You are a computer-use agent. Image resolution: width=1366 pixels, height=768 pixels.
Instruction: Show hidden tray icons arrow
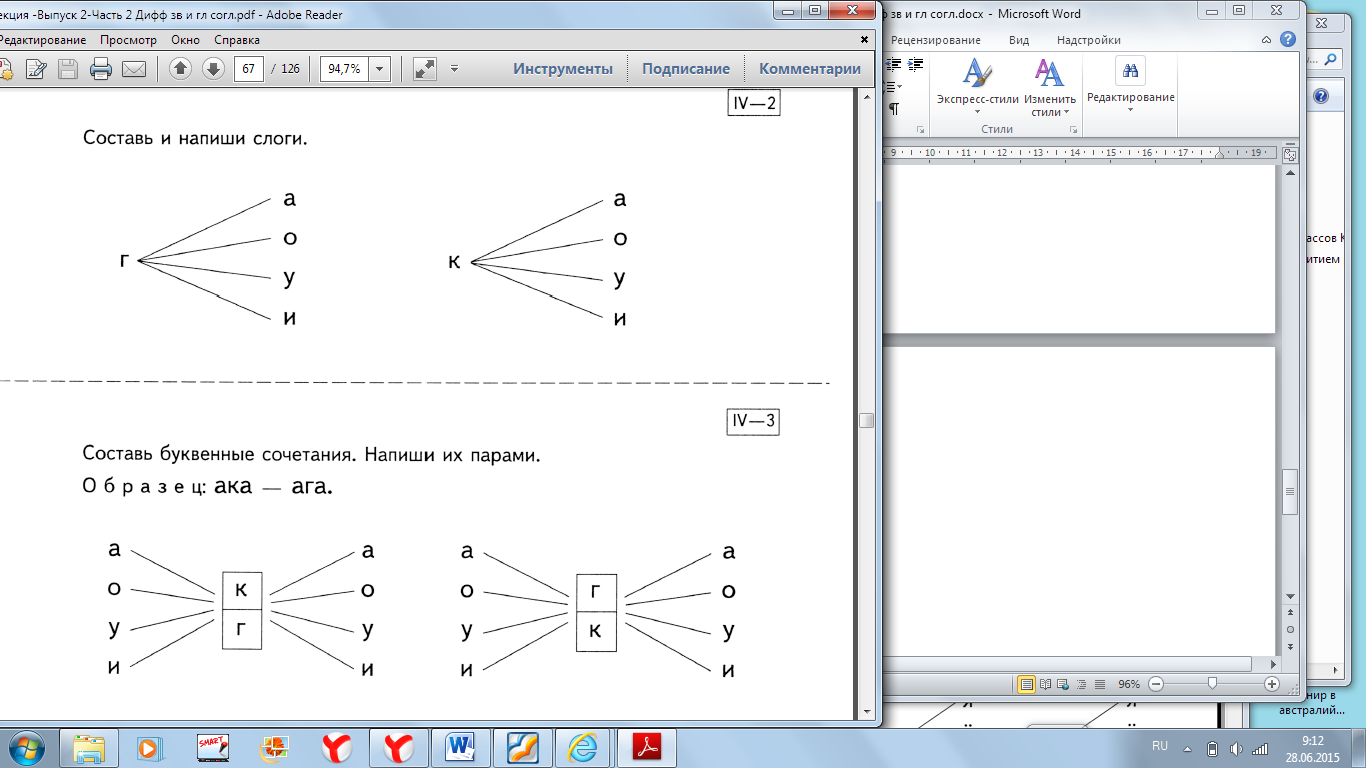click(1187, 748)
